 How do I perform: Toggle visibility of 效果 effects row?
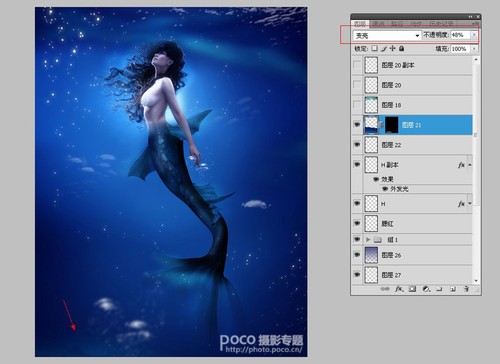click(x=376, y=179)
